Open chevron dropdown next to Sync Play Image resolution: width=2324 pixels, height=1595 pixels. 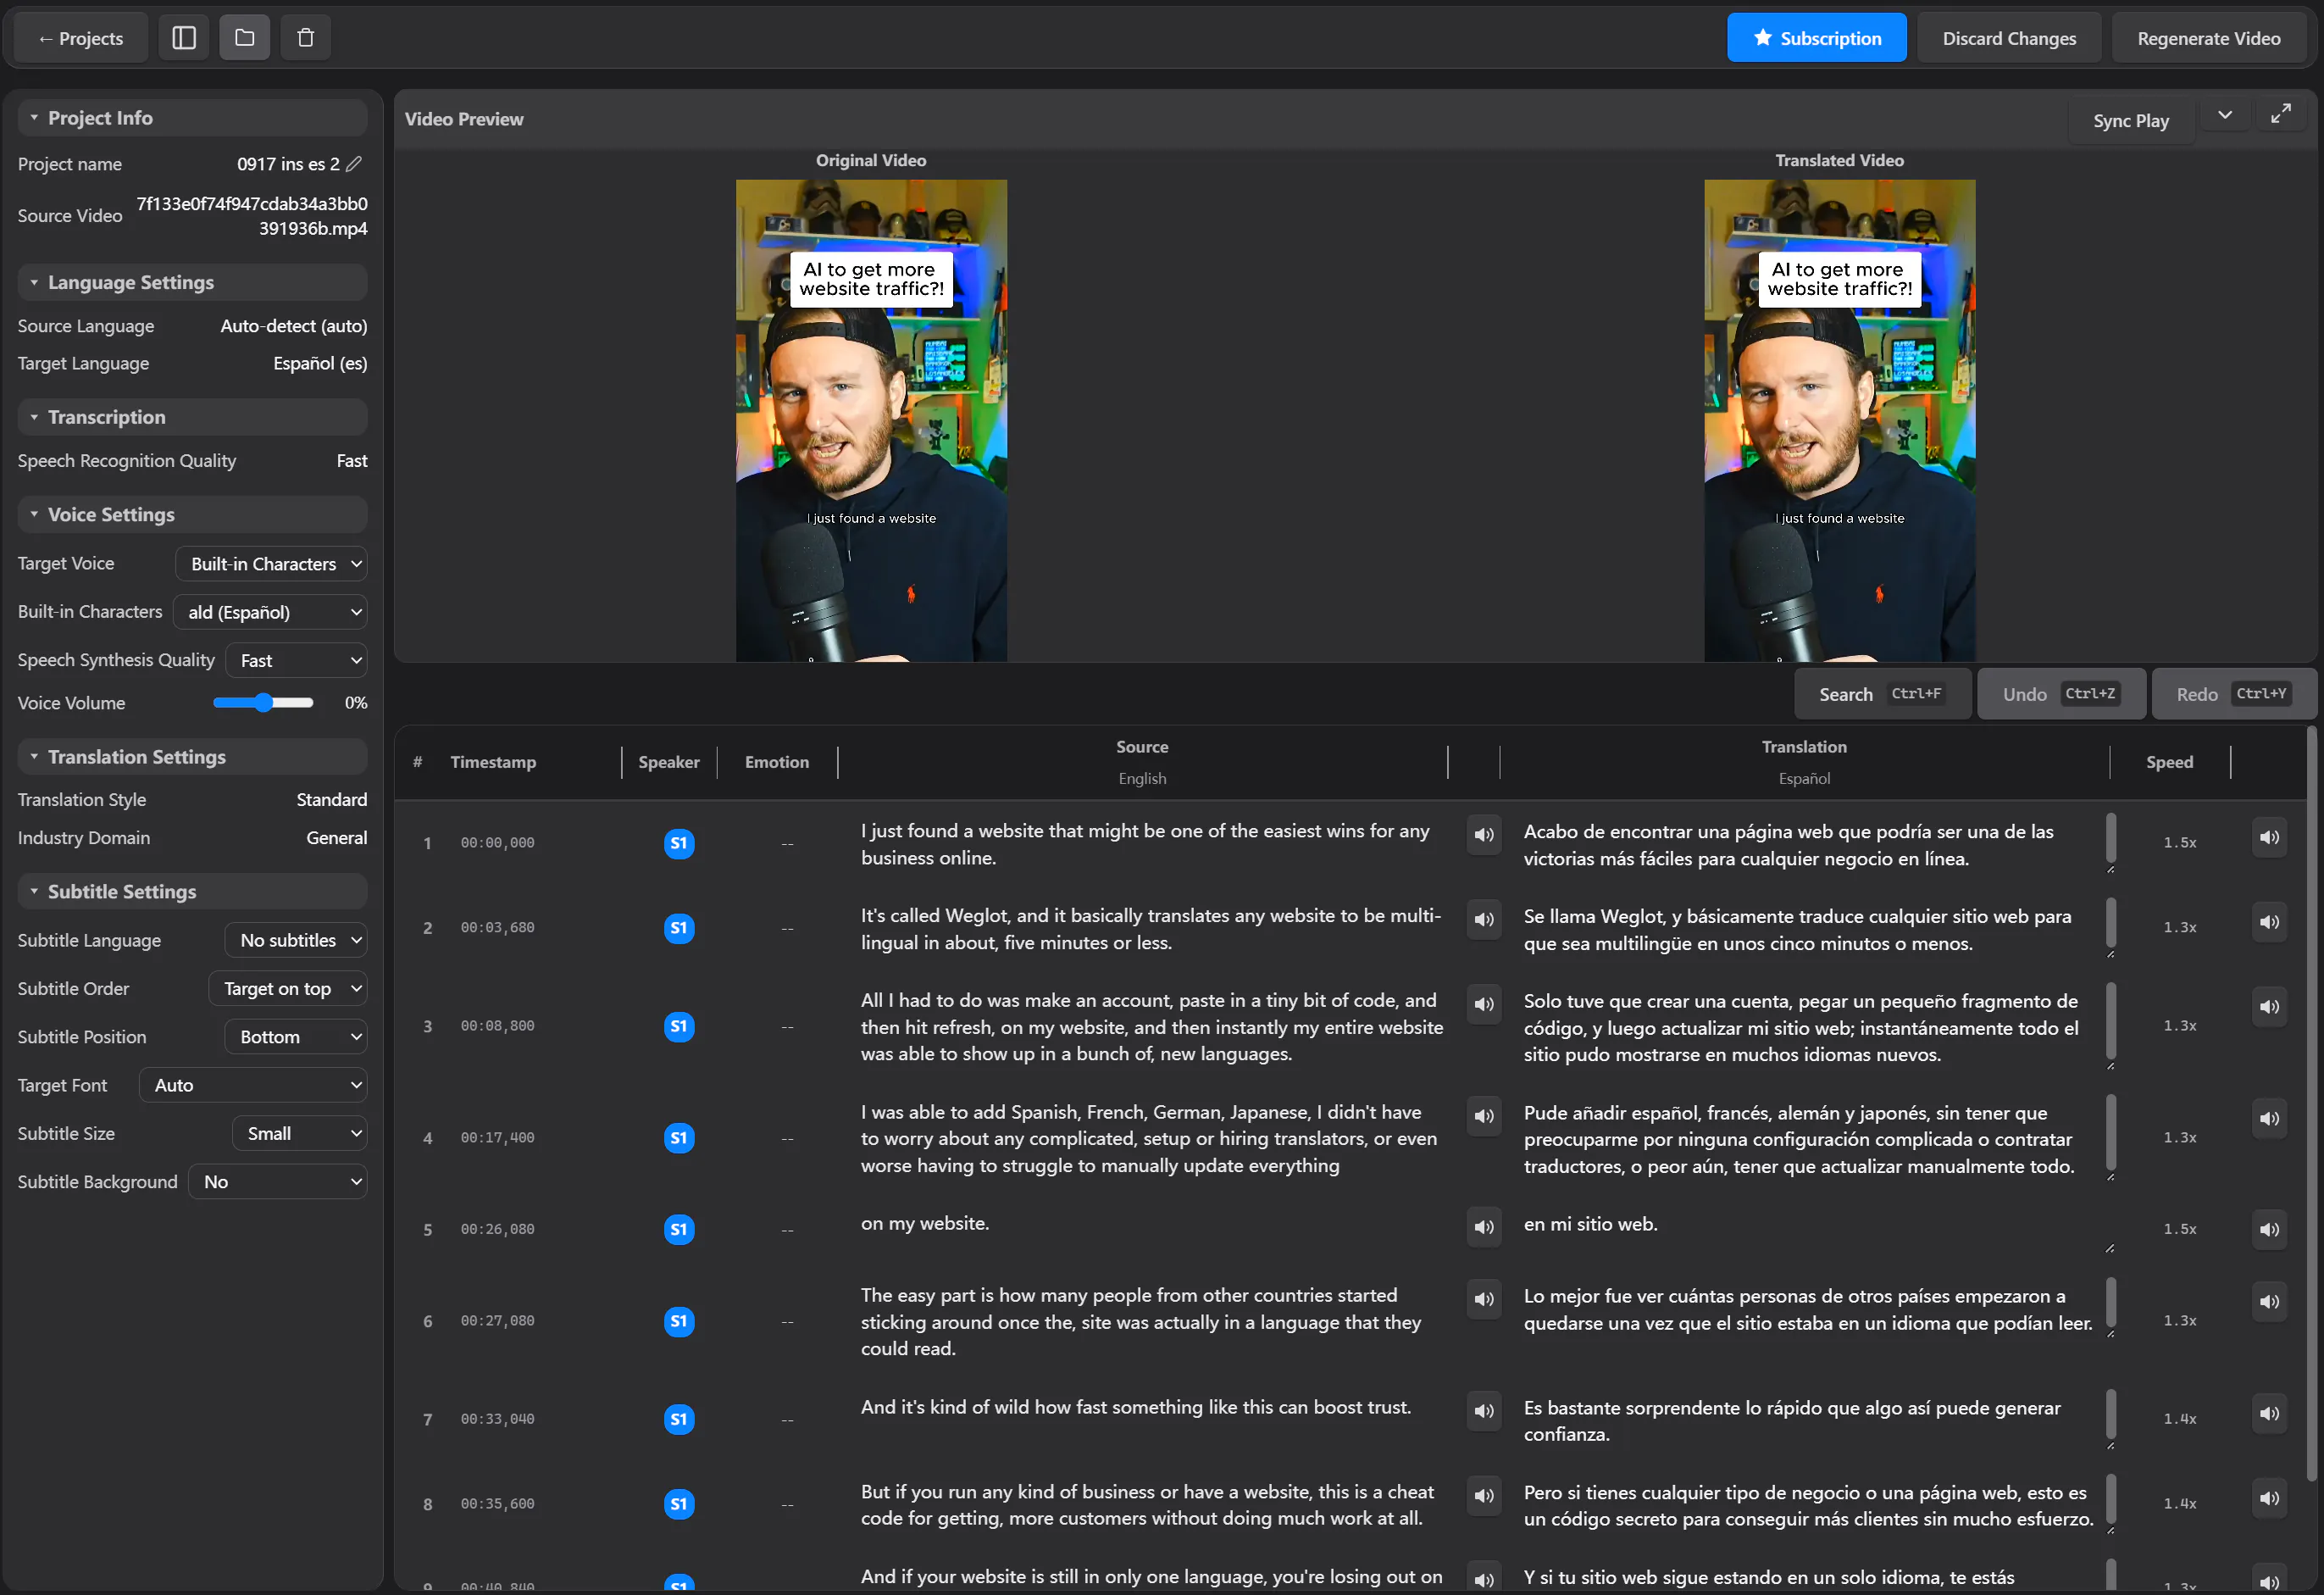pos(2225,114)
